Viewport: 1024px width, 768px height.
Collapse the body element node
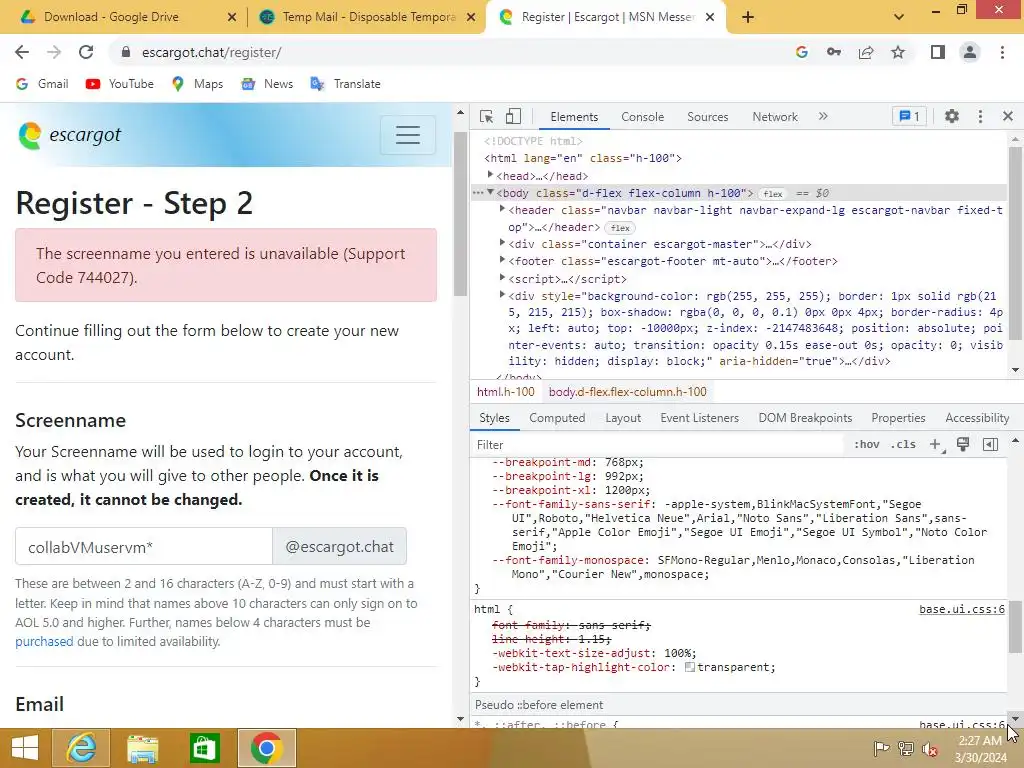[490, 193]
